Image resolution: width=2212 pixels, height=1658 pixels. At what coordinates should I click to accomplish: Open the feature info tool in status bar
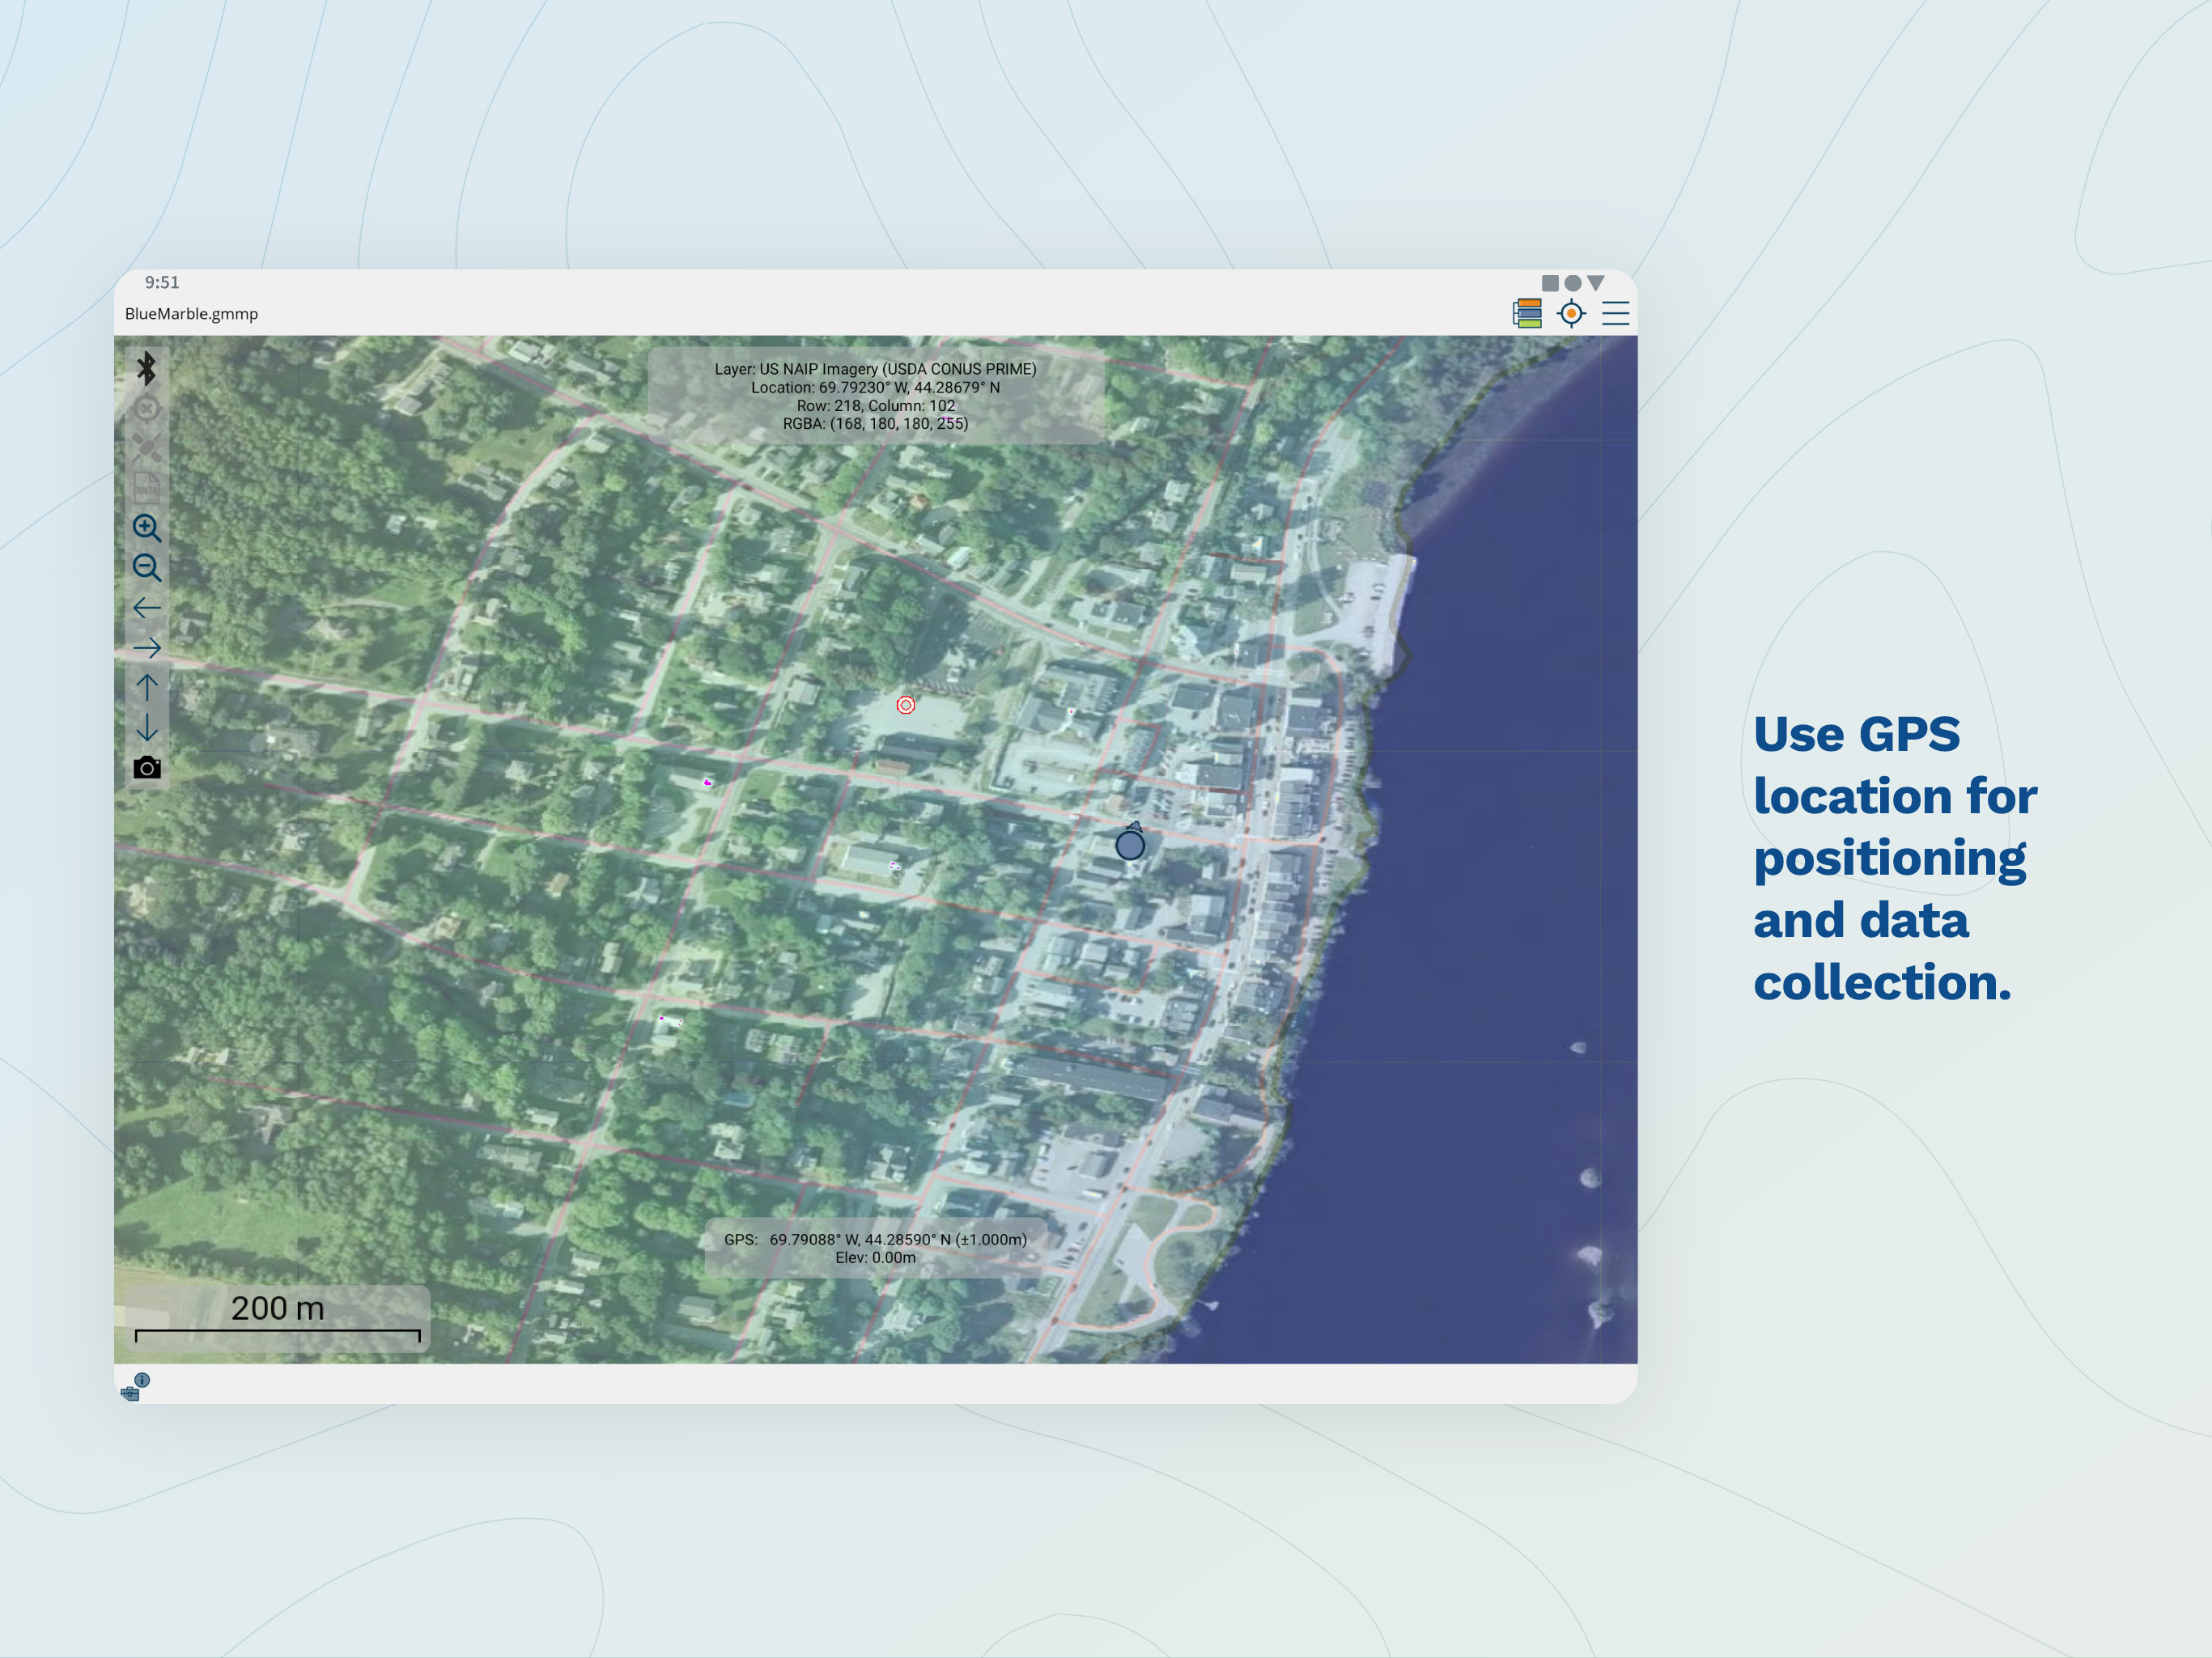click(135, 1386)
